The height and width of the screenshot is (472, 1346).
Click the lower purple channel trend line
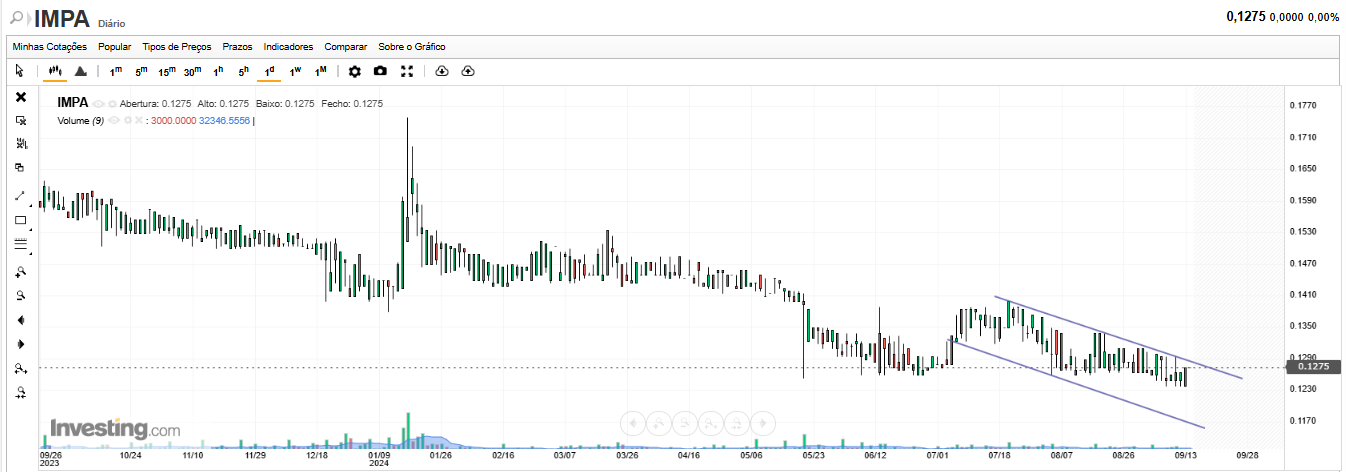1075,385
